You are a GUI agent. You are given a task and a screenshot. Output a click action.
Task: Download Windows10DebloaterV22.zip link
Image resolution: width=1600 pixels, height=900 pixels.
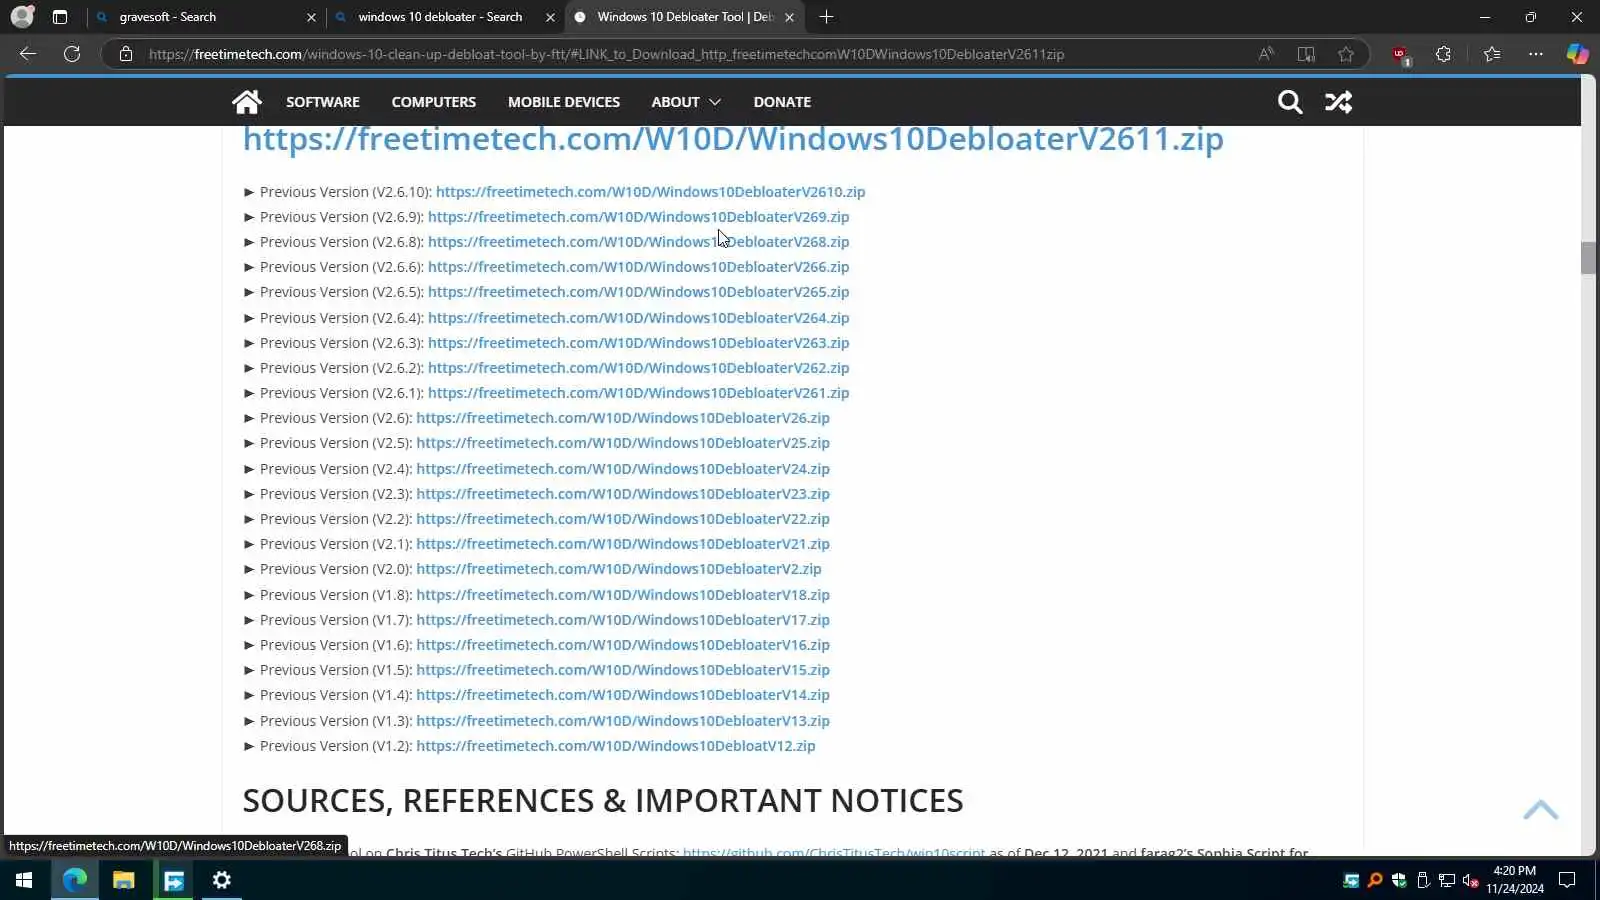click(623, 519)
